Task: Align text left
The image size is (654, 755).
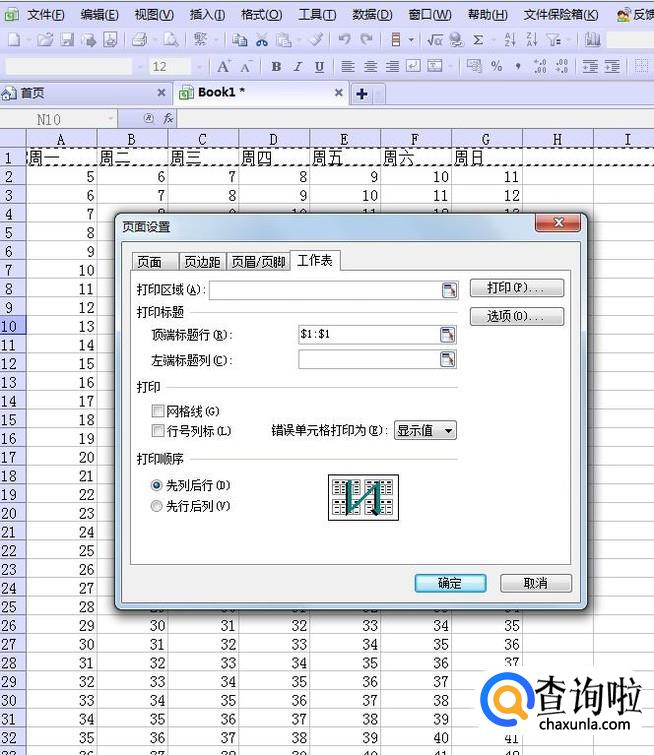Action: [347, 66]
